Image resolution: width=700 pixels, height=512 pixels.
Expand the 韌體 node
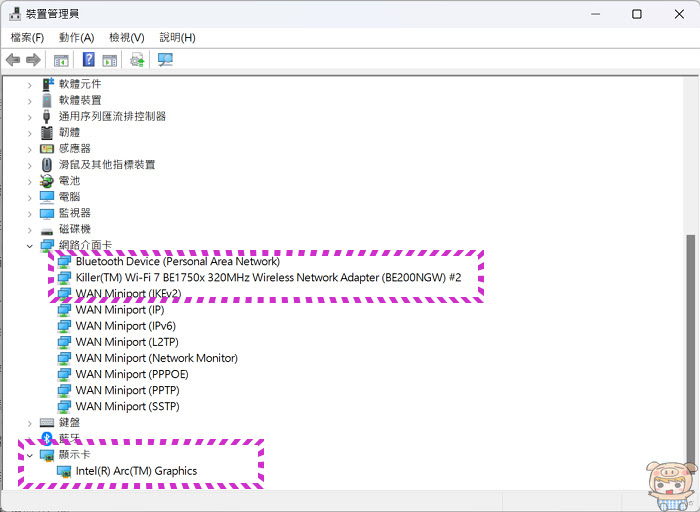point(29,133)
